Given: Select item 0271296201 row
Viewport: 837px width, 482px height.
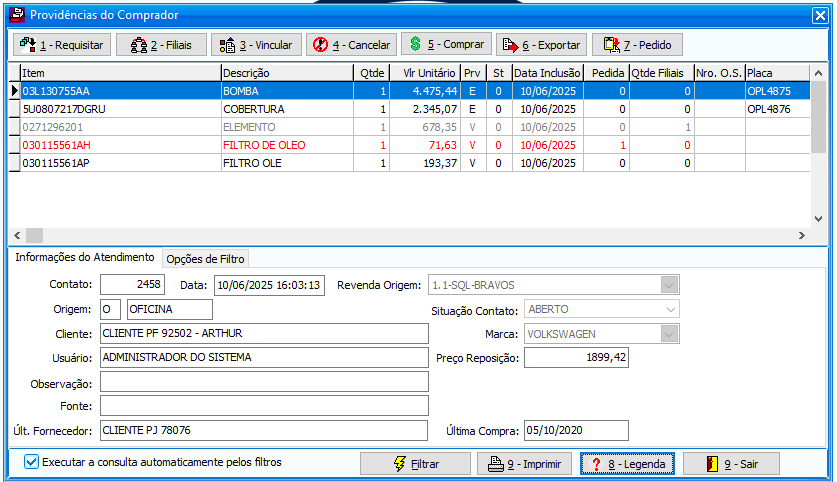Looking at the screenshot, I should (409, 127).
